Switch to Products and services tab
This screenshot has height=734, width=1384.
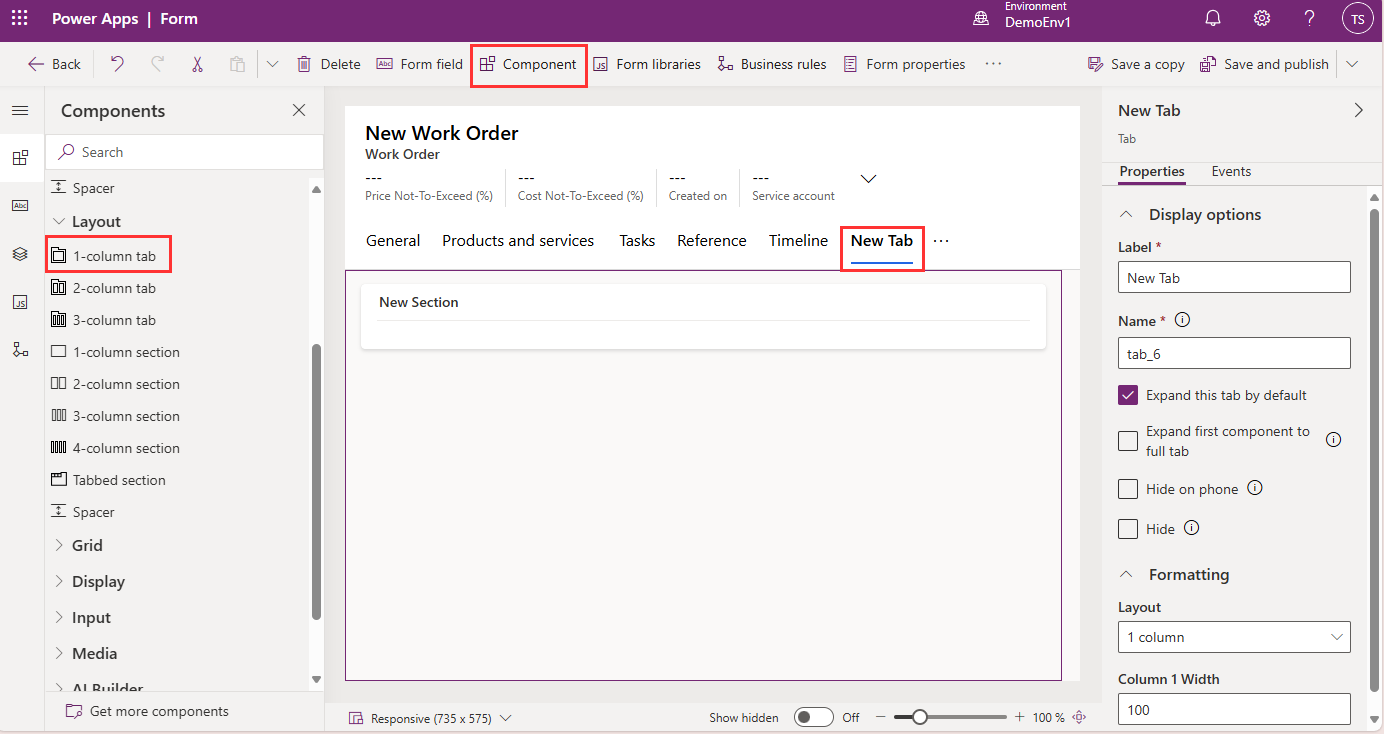(518, 241)
